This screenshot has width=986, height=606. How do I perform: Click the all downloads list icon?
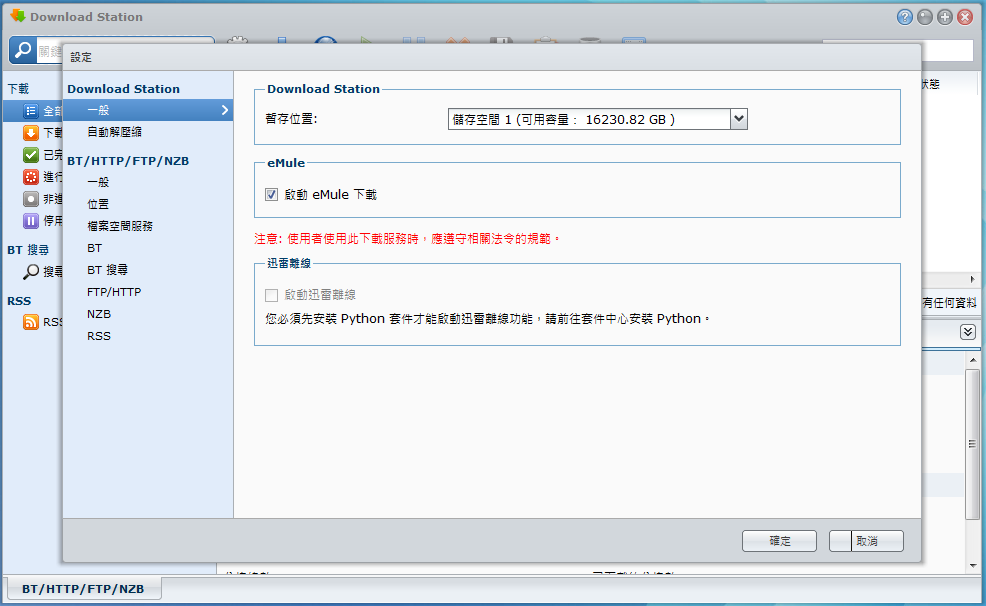tap(31, 111)
